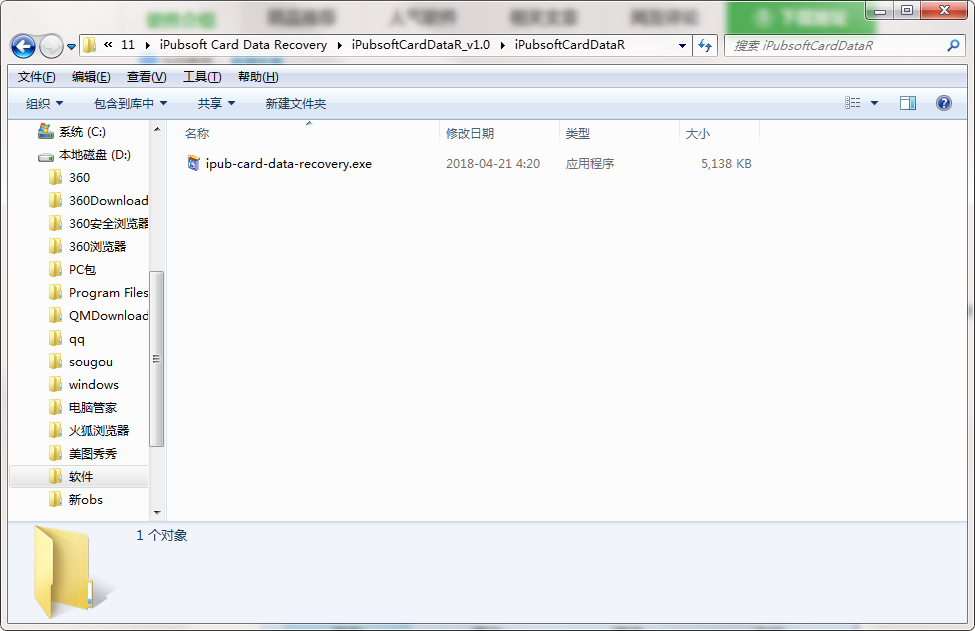The width and height of the screenshot is (975, 631).
Task: Navigate to iPubsoftCardDataR_v1.0 breadcrumb
Action: click(421, 45)
